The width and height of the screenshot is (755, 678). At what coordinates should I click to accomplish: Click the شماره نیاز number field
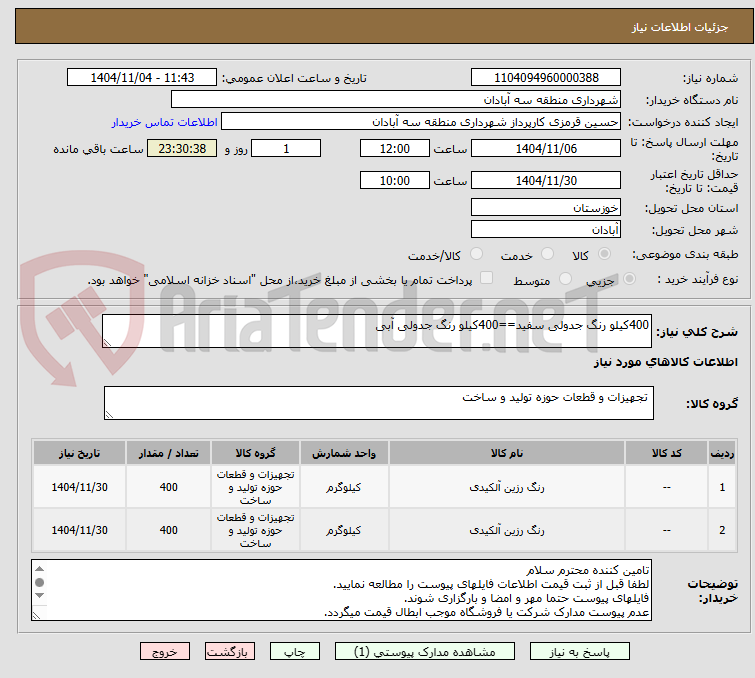[x=546, y=78]
